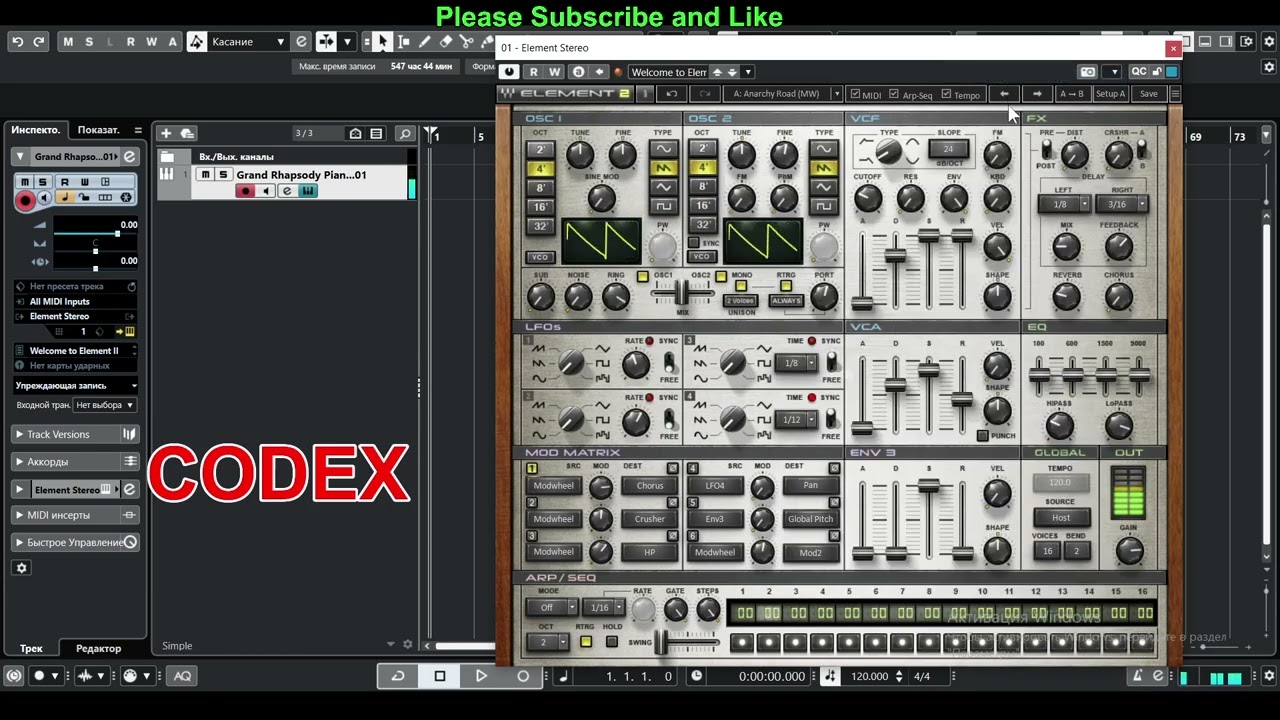The width and height of the screenshot is (1280, 720).
Task: Click the Setup A button
Action: click(1110, 94)
